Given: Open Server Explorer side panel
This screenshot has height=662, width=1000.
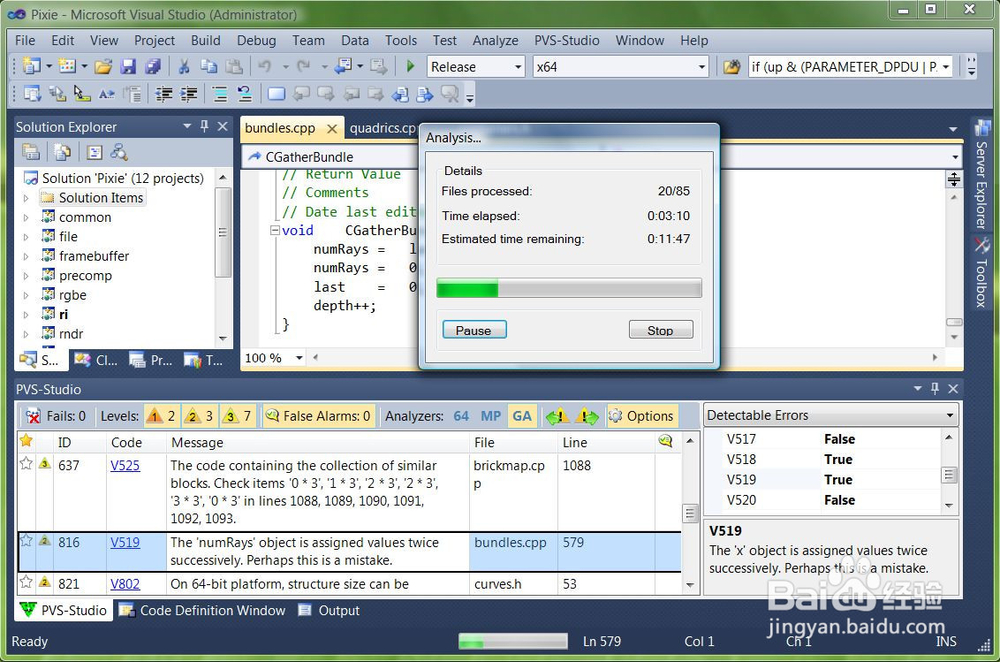Looking at the screenshot, I should coord(982,175).
